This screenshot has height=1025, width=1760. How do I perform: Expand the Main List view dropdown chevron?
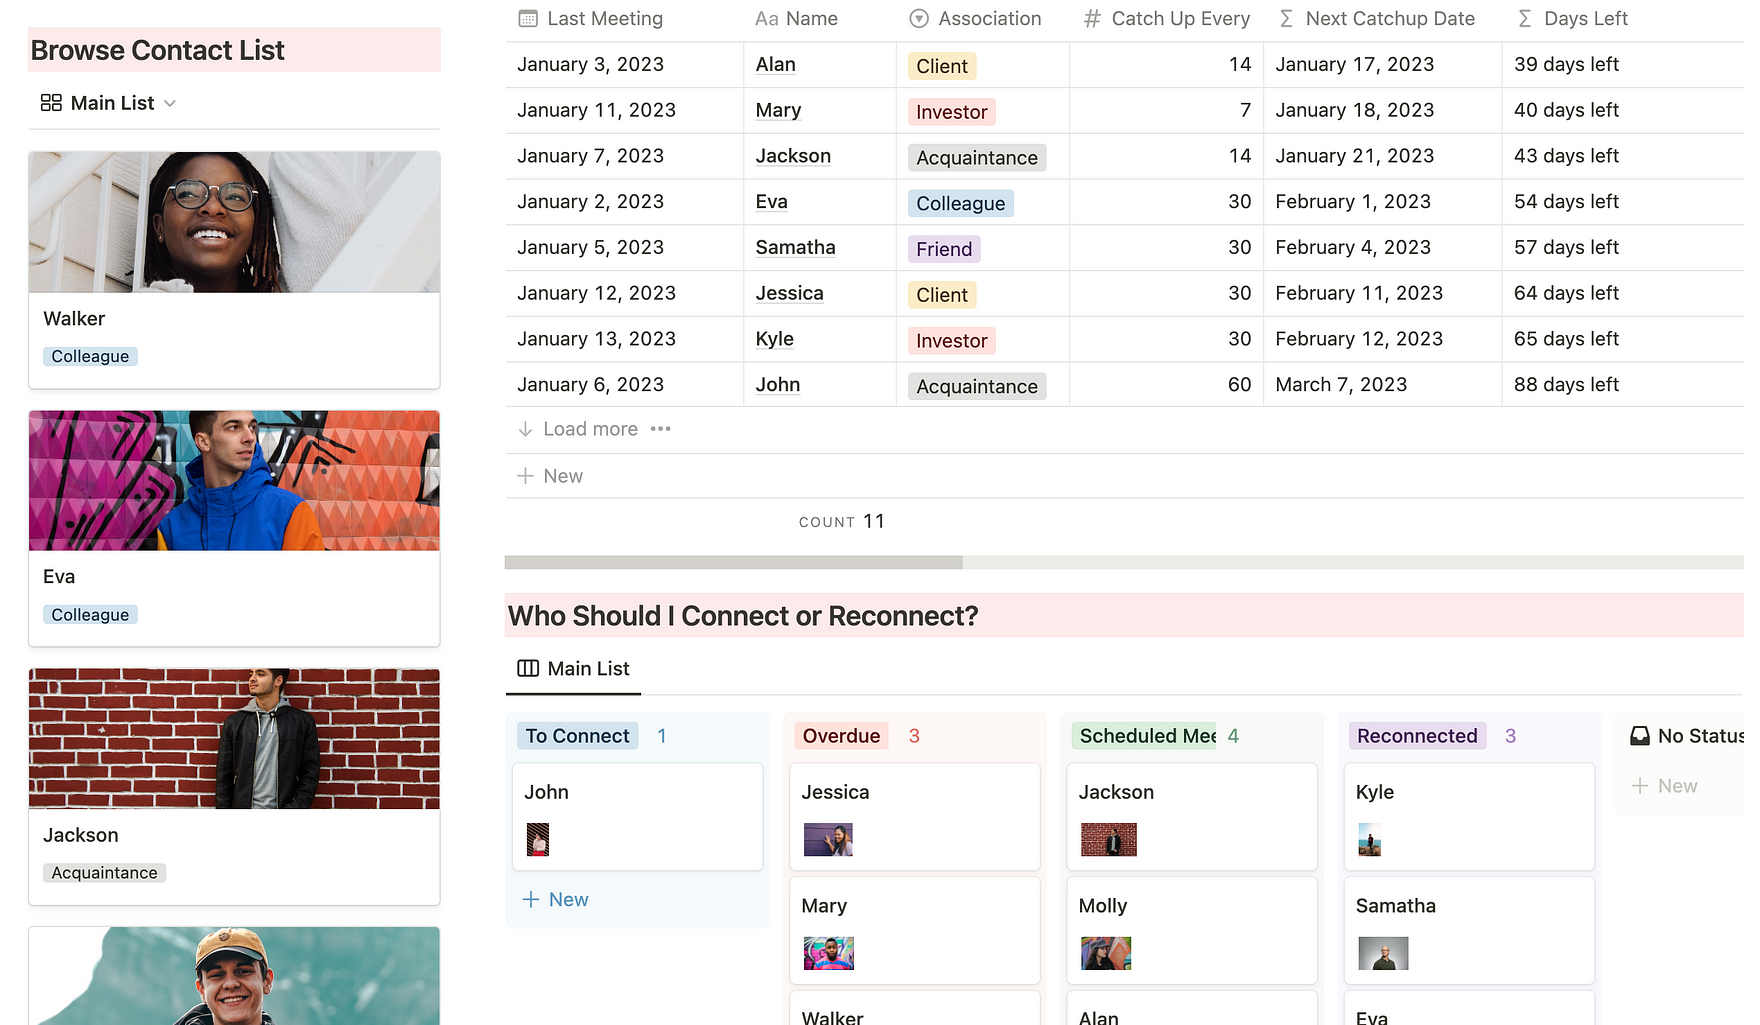(170, 104)
